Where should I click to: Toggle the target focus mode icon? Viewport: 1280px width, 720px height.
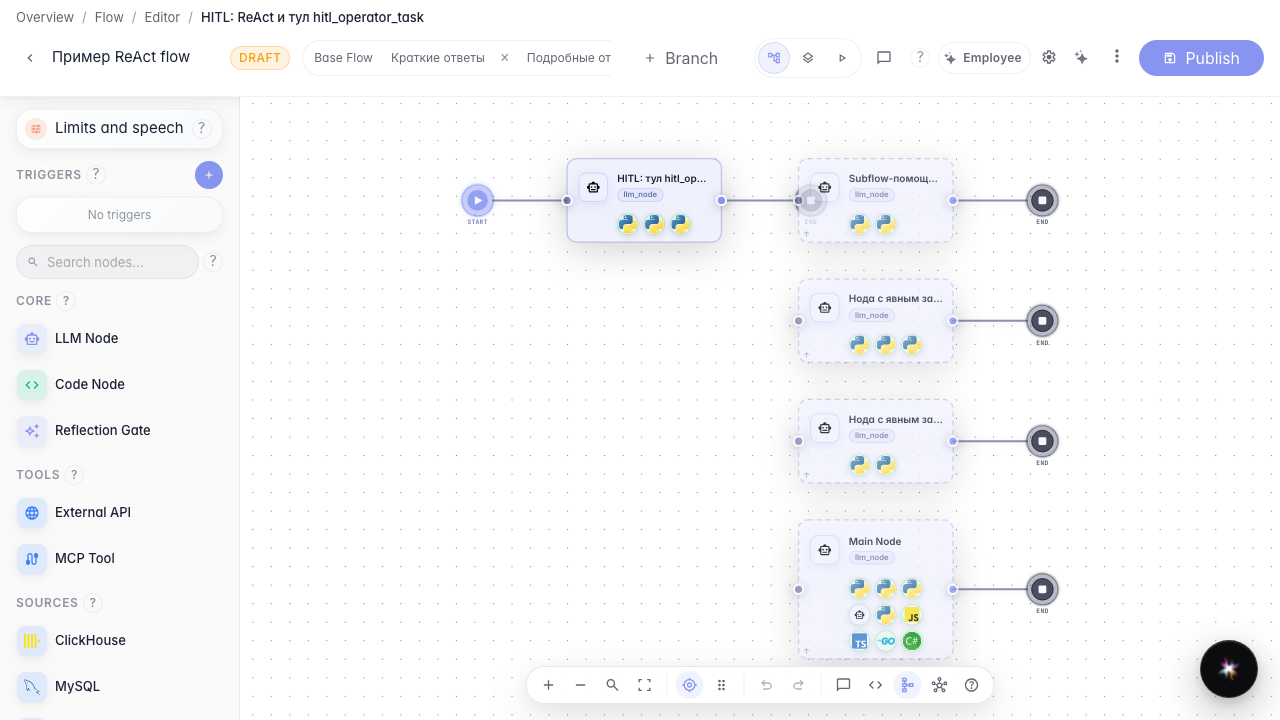[x=689, y=685]
